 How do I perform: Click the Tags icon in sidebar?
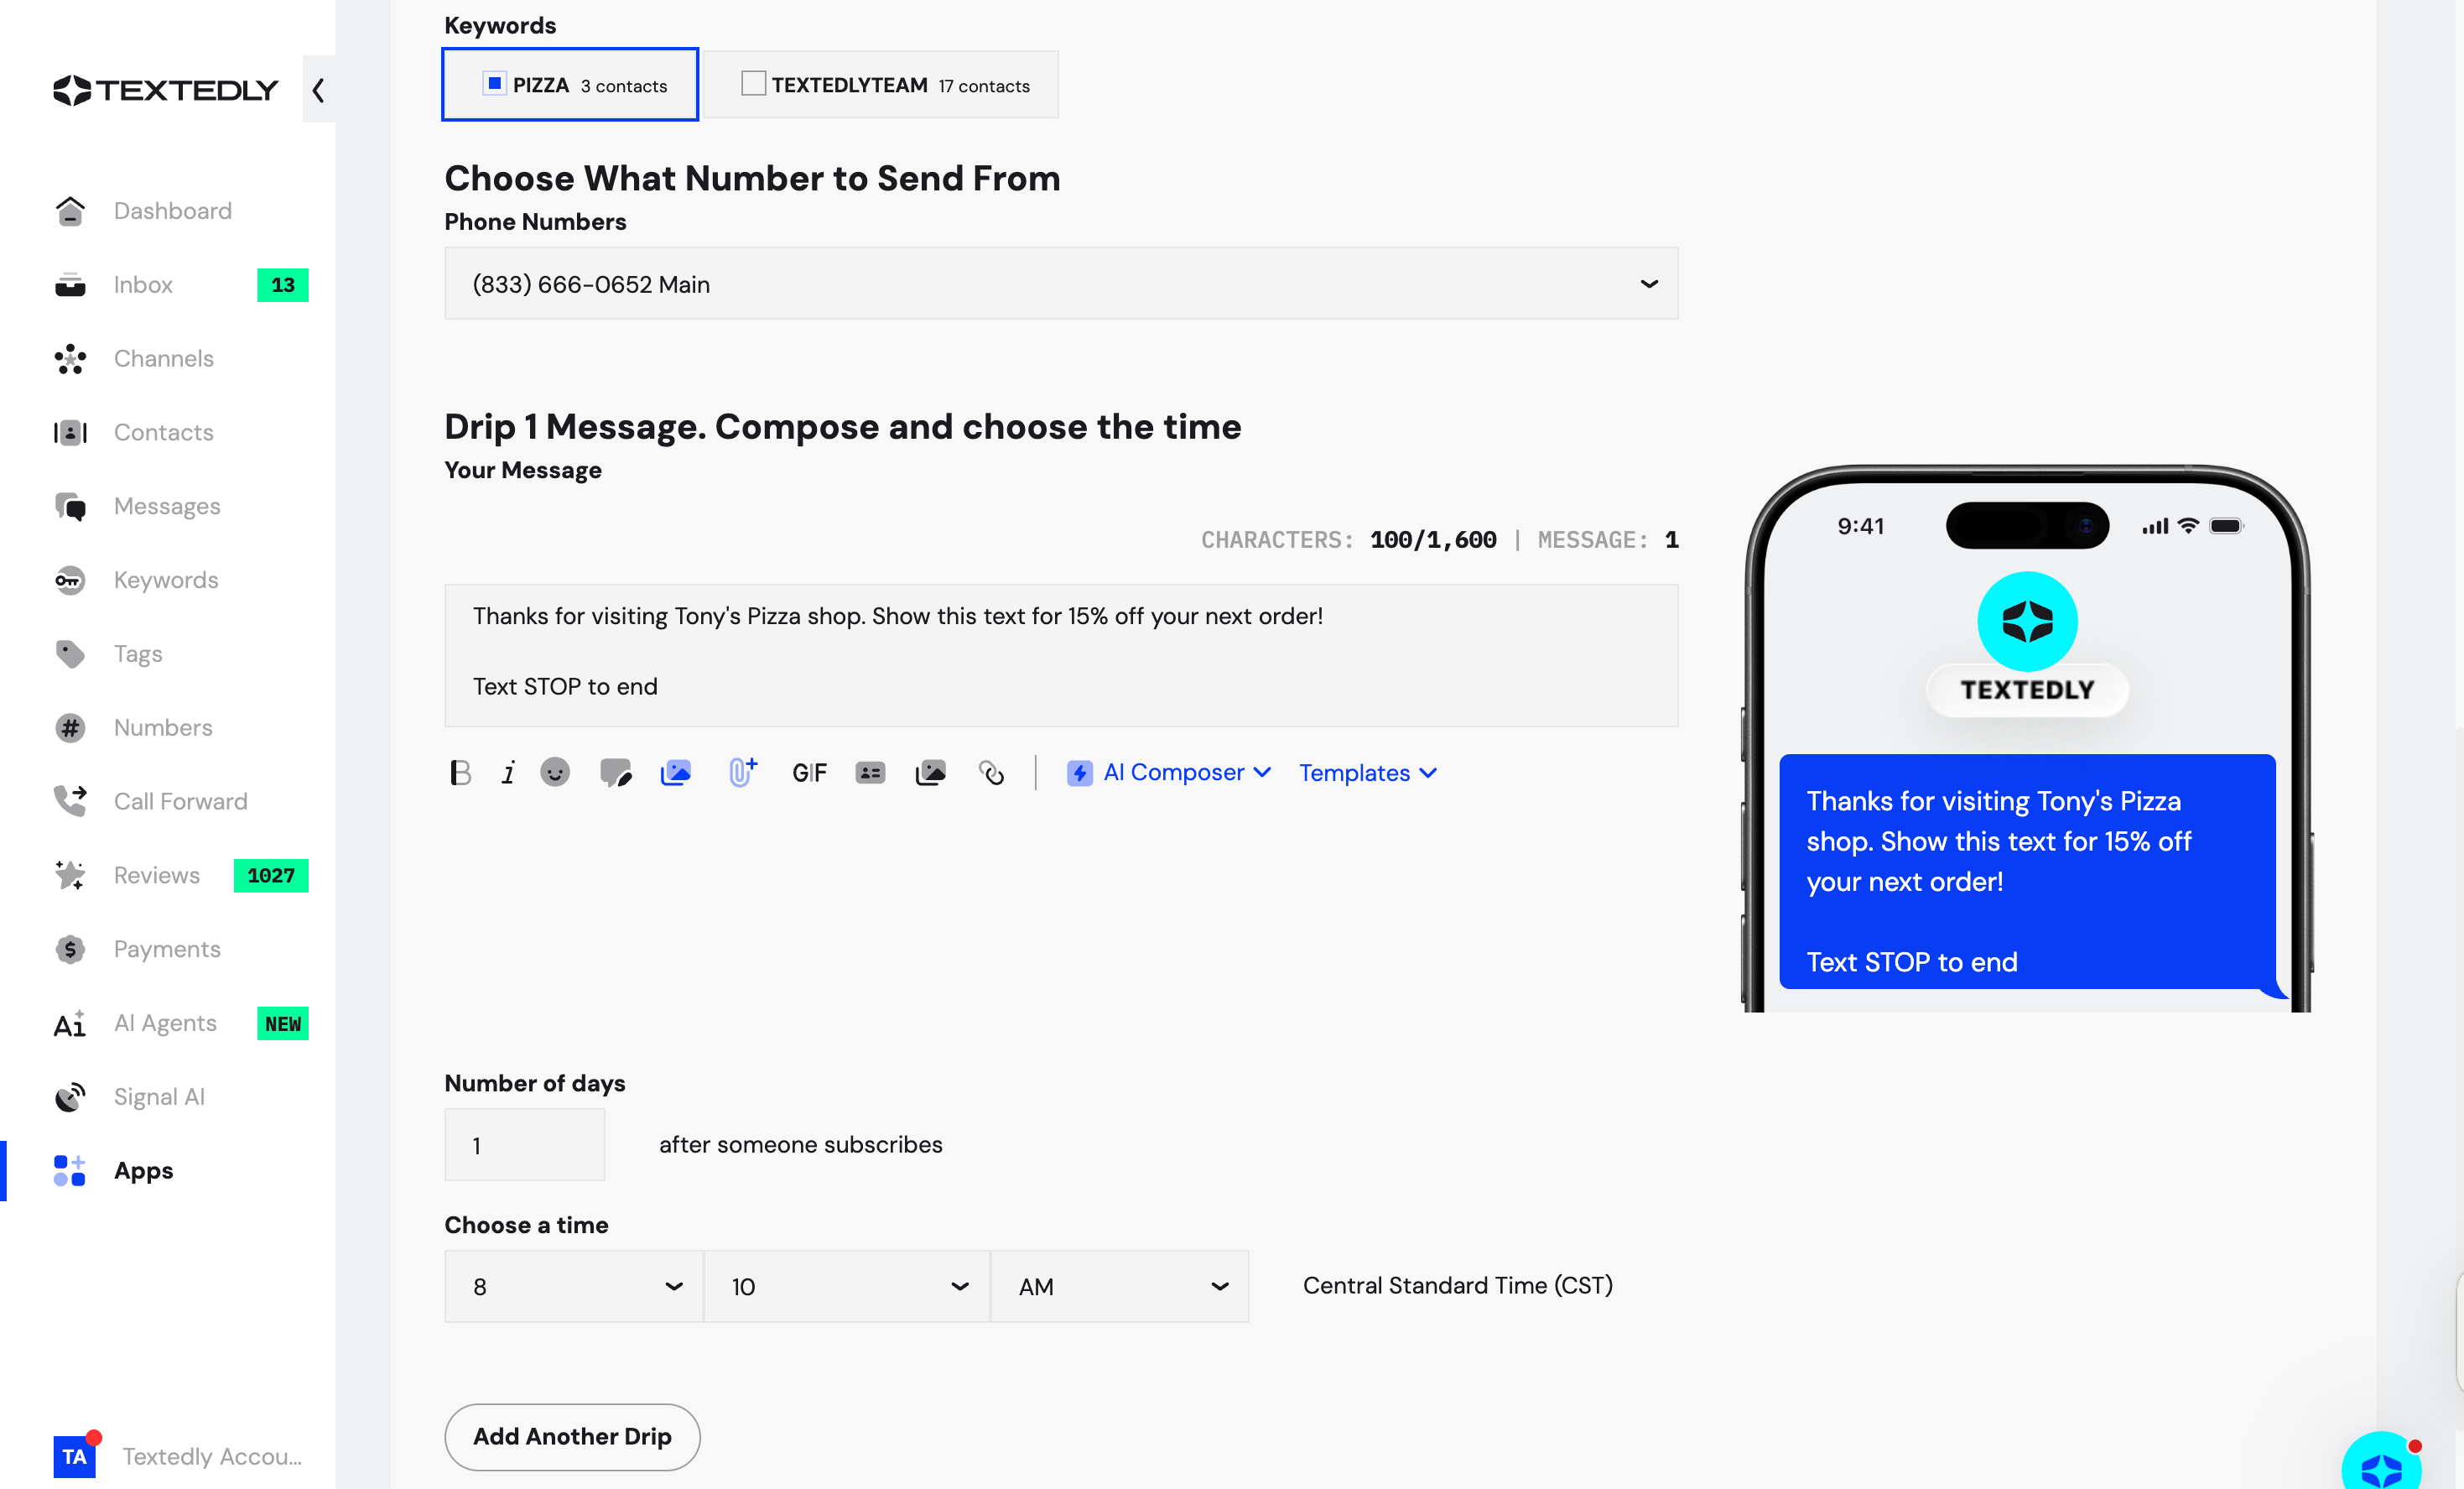[70, 654]
